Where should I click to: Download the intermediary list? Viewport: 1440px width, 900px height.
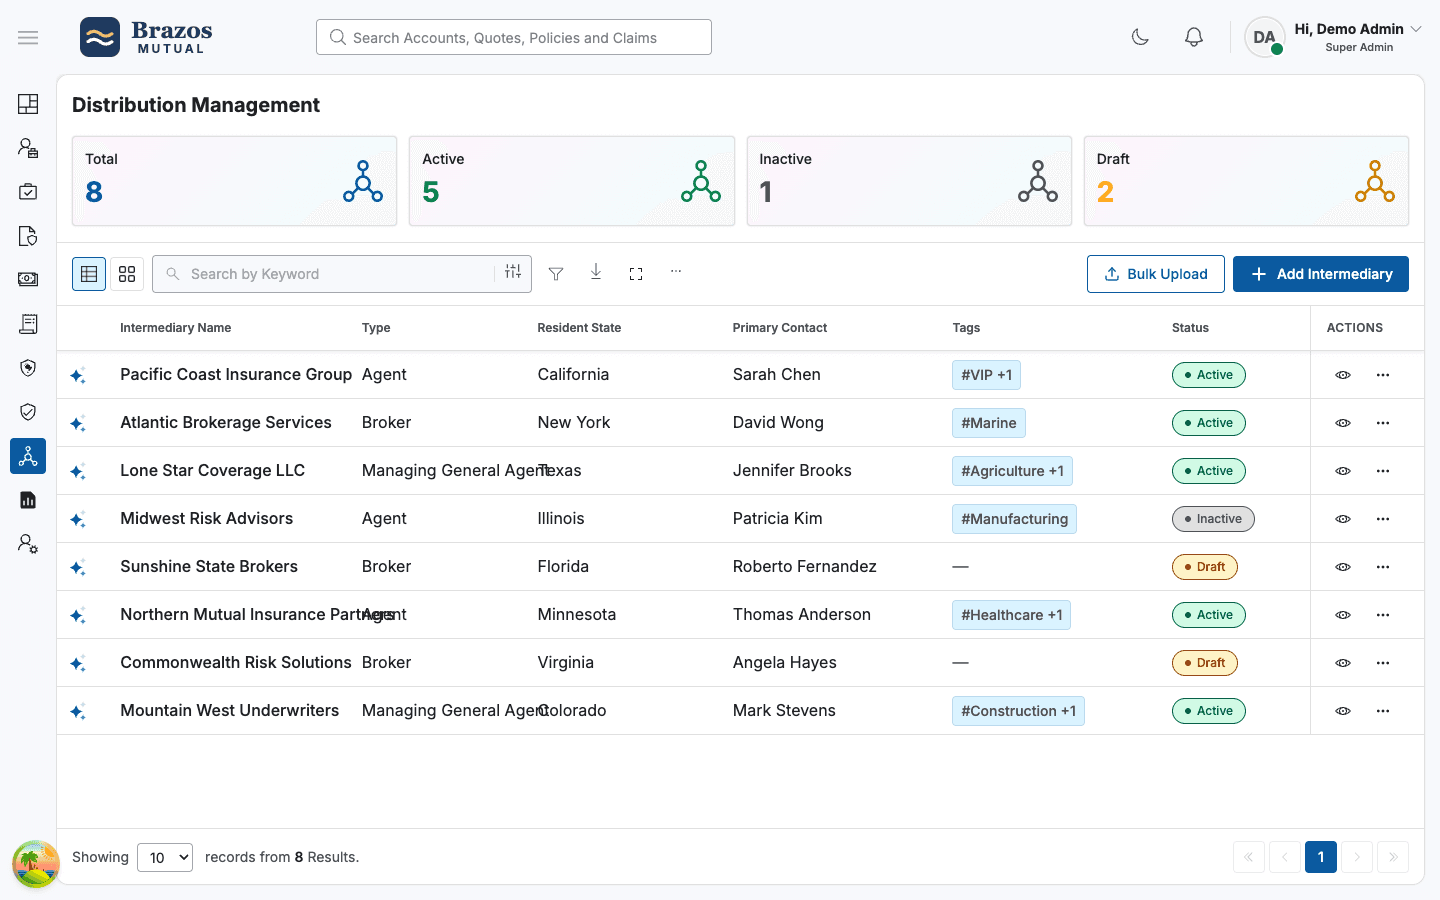coord(596,272)
